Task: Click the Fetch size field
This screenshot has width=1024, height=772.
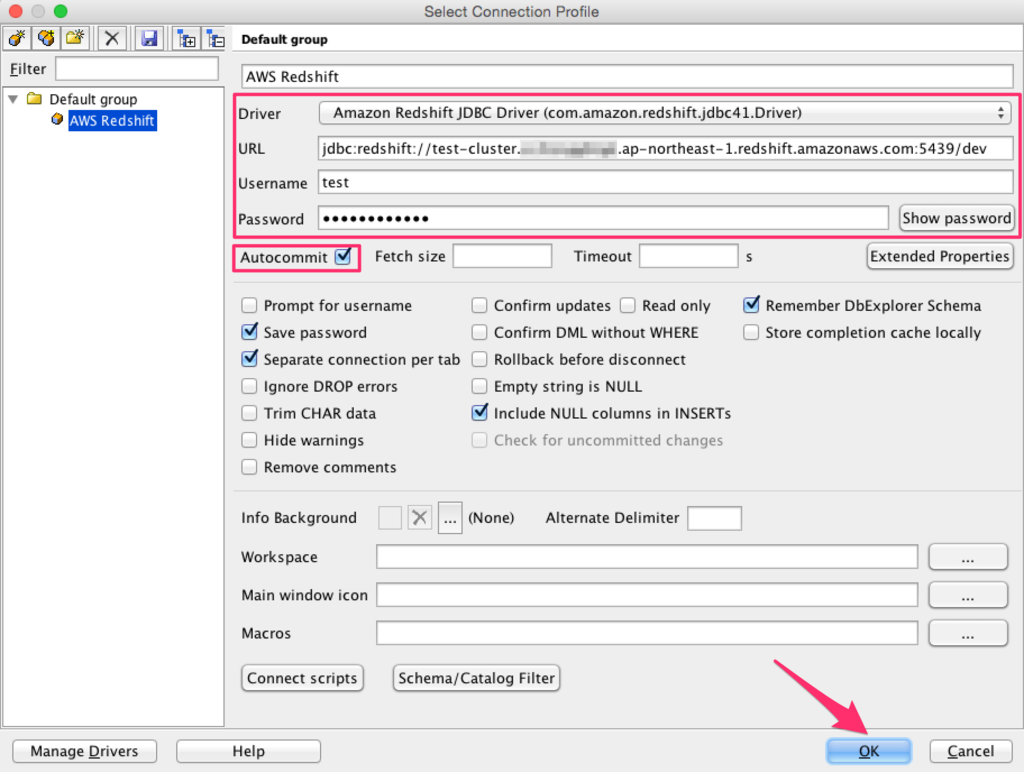Action: 502,256
